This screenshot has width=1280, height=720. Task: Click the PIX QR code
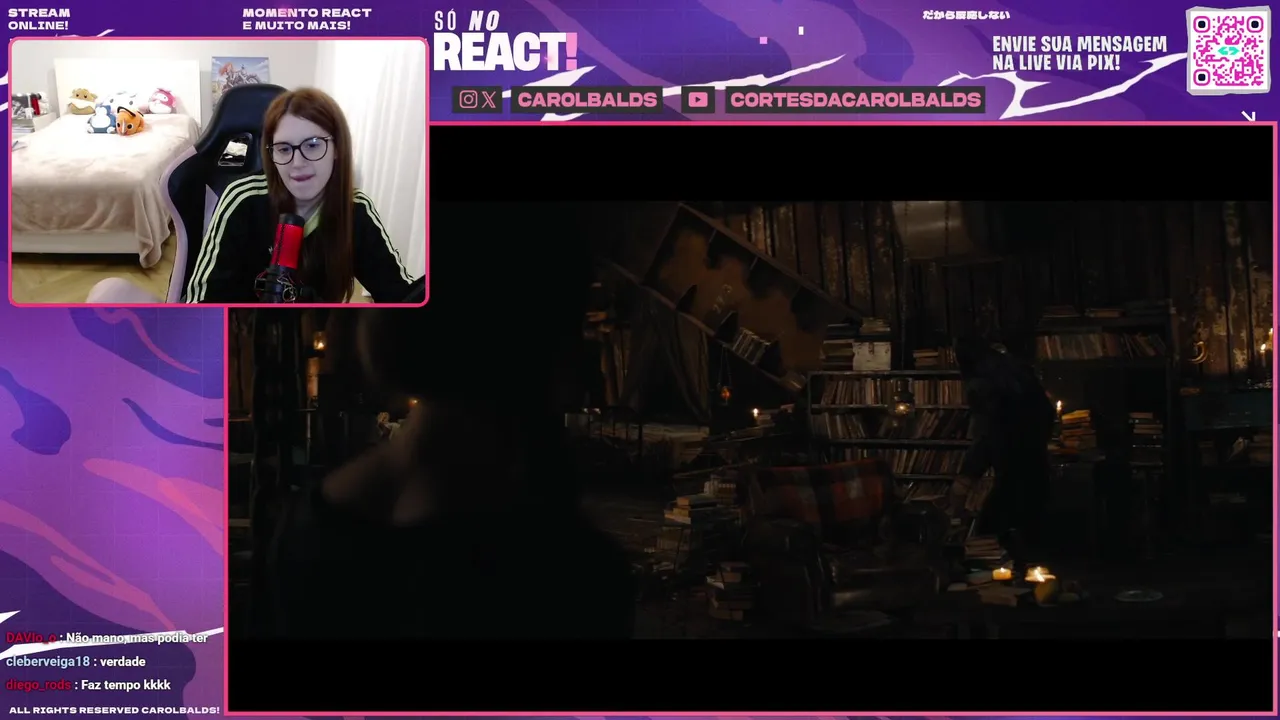tap(1228, 50)
